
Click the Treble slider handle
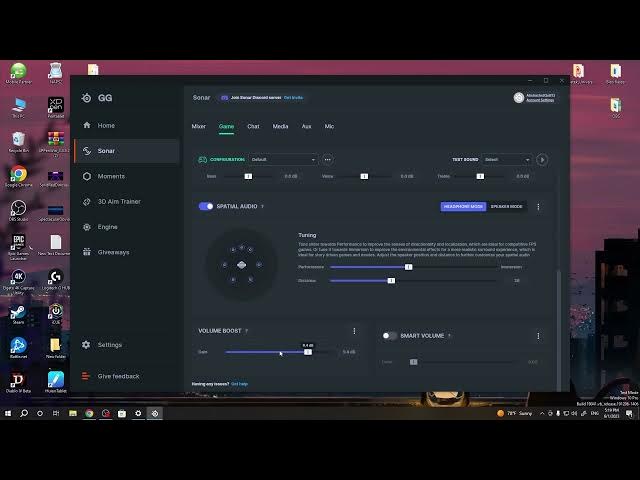[x=480, y=176]
